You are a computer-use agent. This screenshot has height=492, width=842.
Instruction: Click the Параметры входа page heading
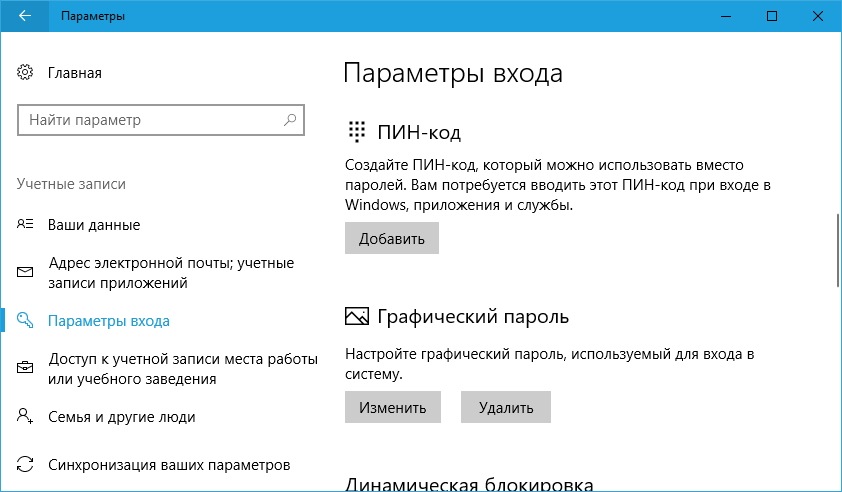(453, 74)
